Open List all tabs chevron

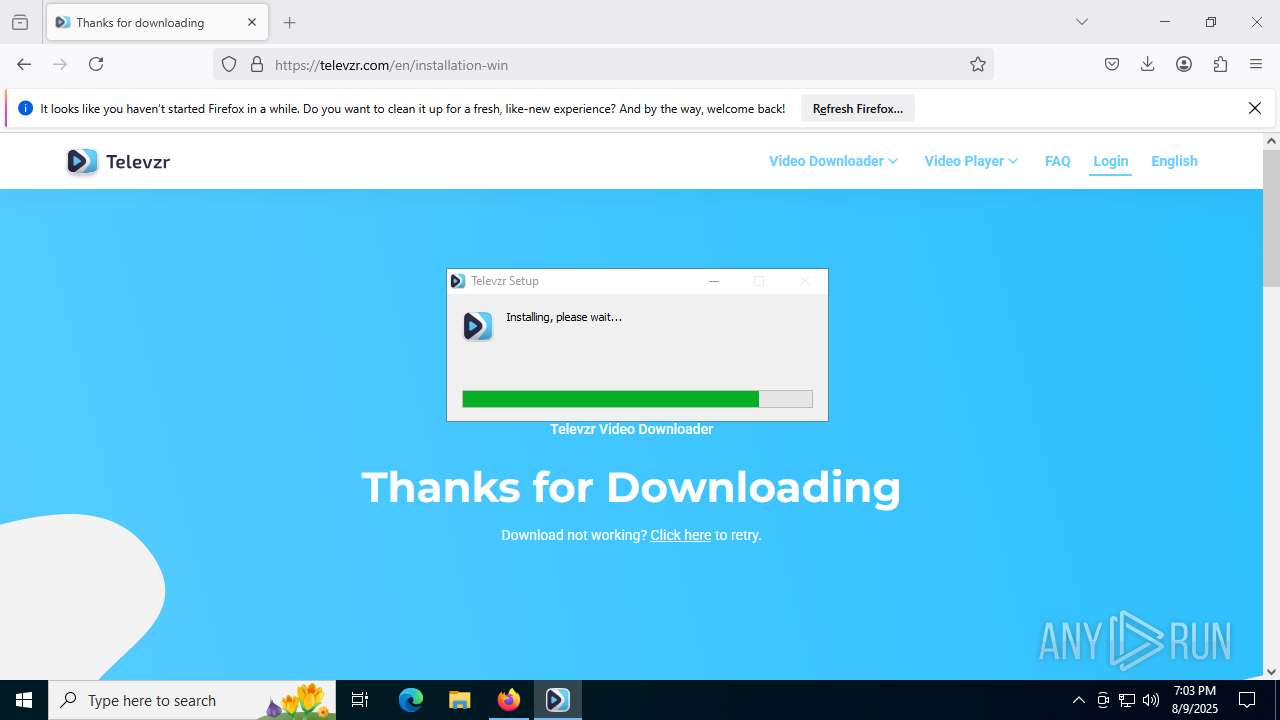point(1082,22)
